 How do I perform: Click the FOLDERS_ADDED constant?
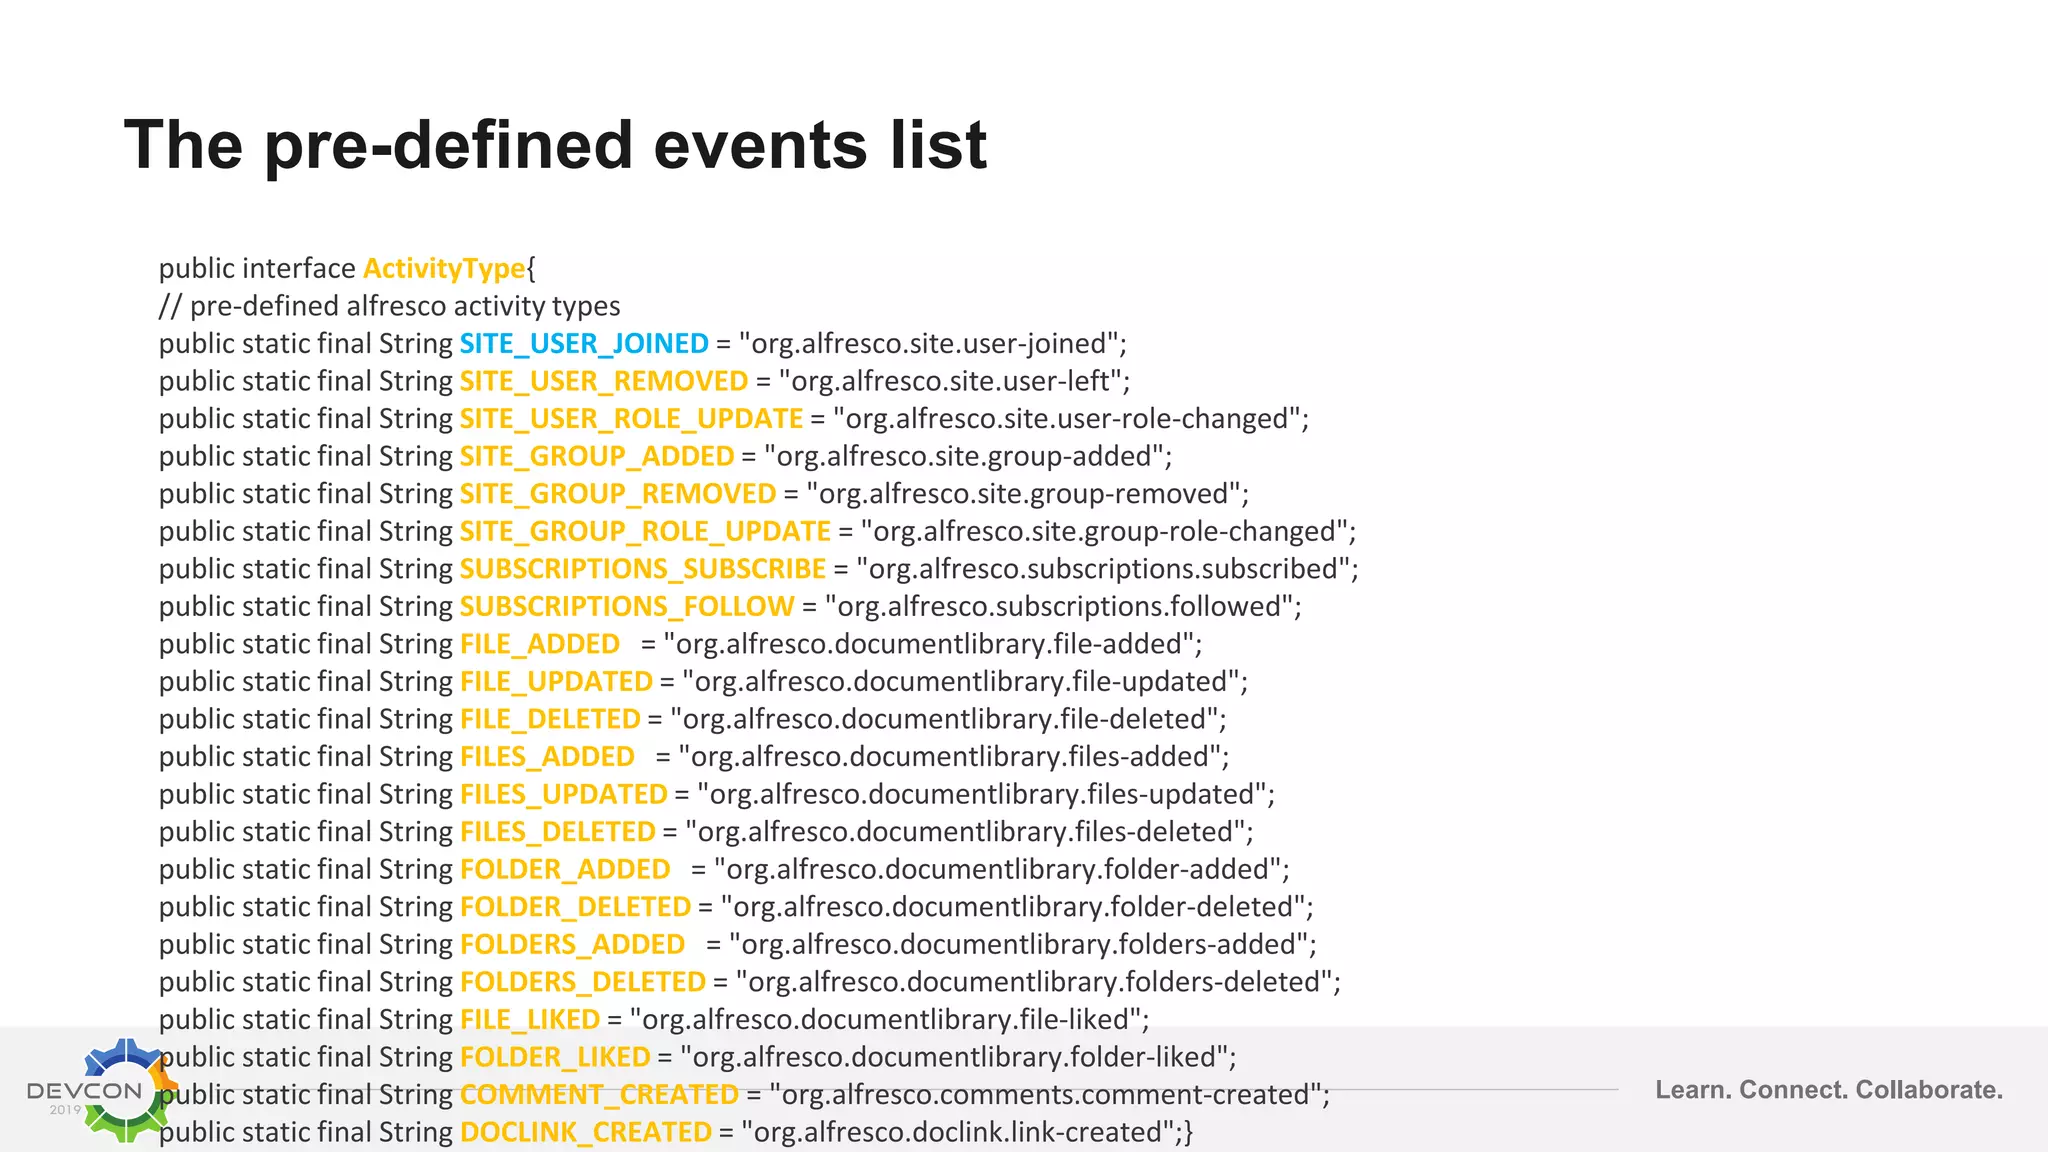coord(572,944)
